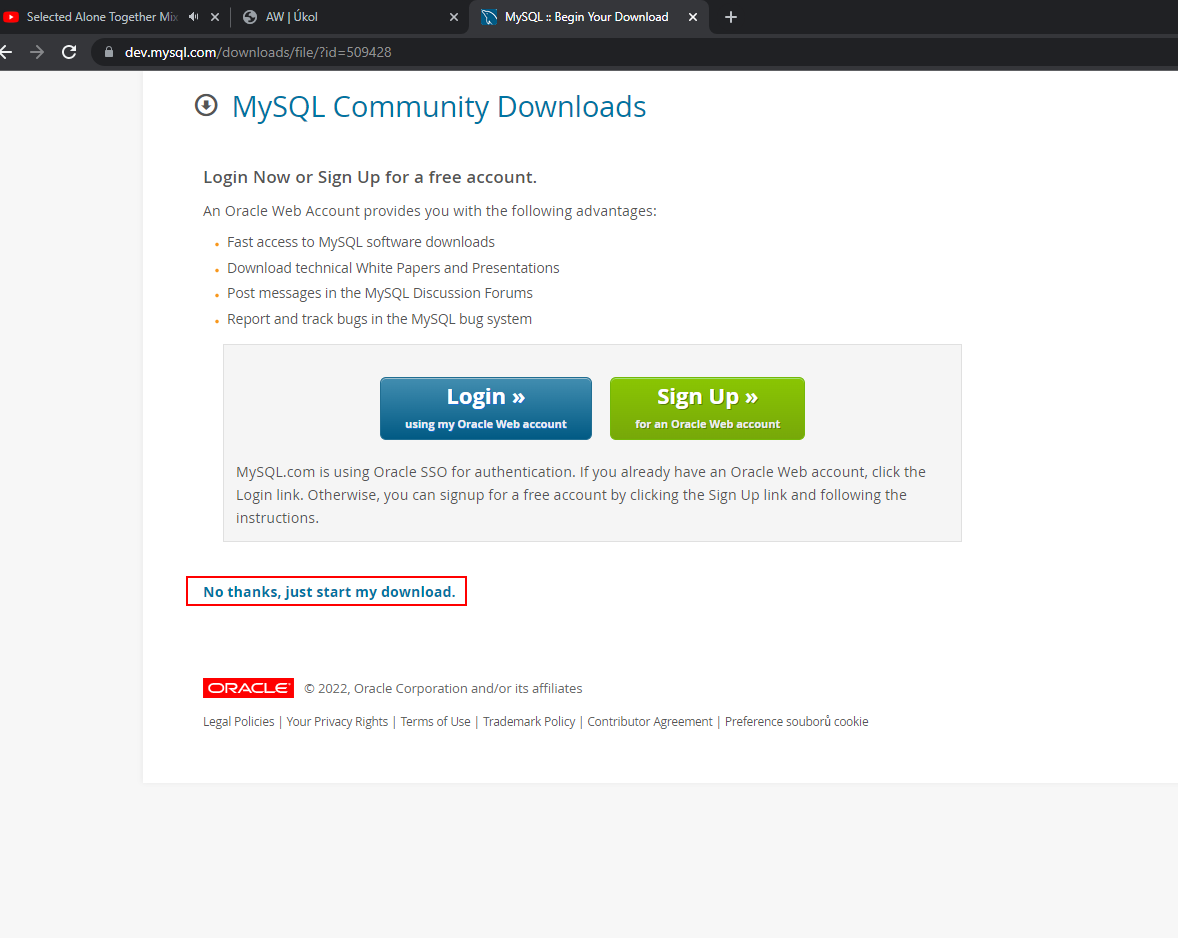Open a new browser tab
This screenshot has height=938, width=1178.
pyautogui.click(x=730, y=17)
